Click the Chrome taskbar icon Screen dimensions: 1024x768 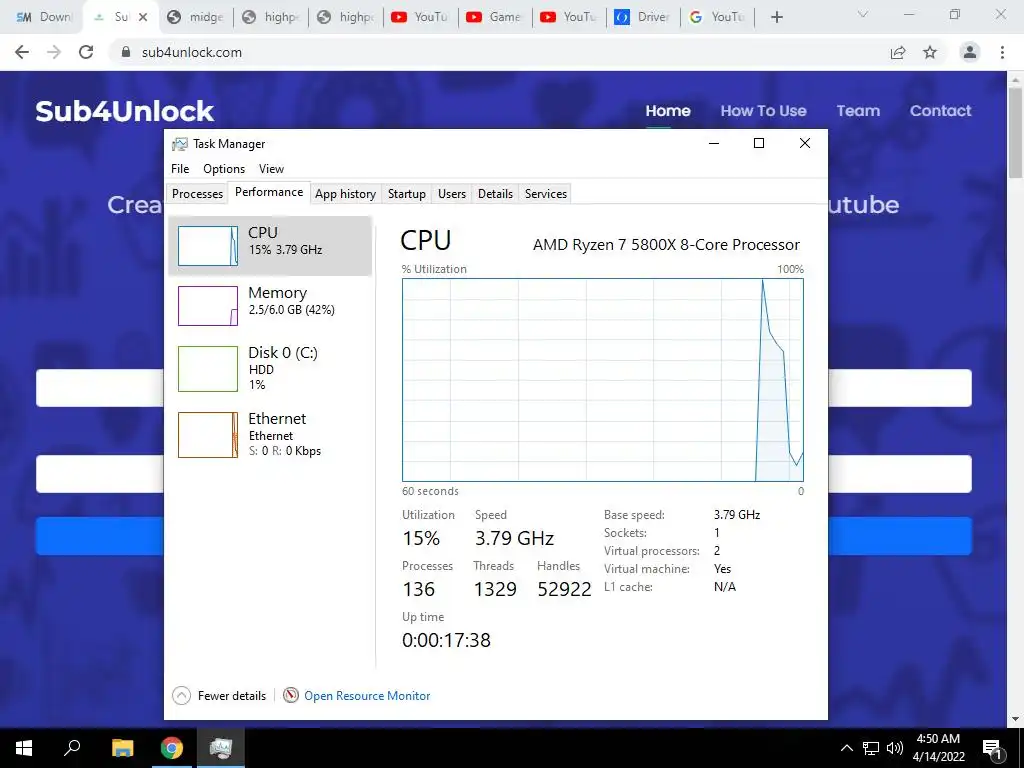172,748
